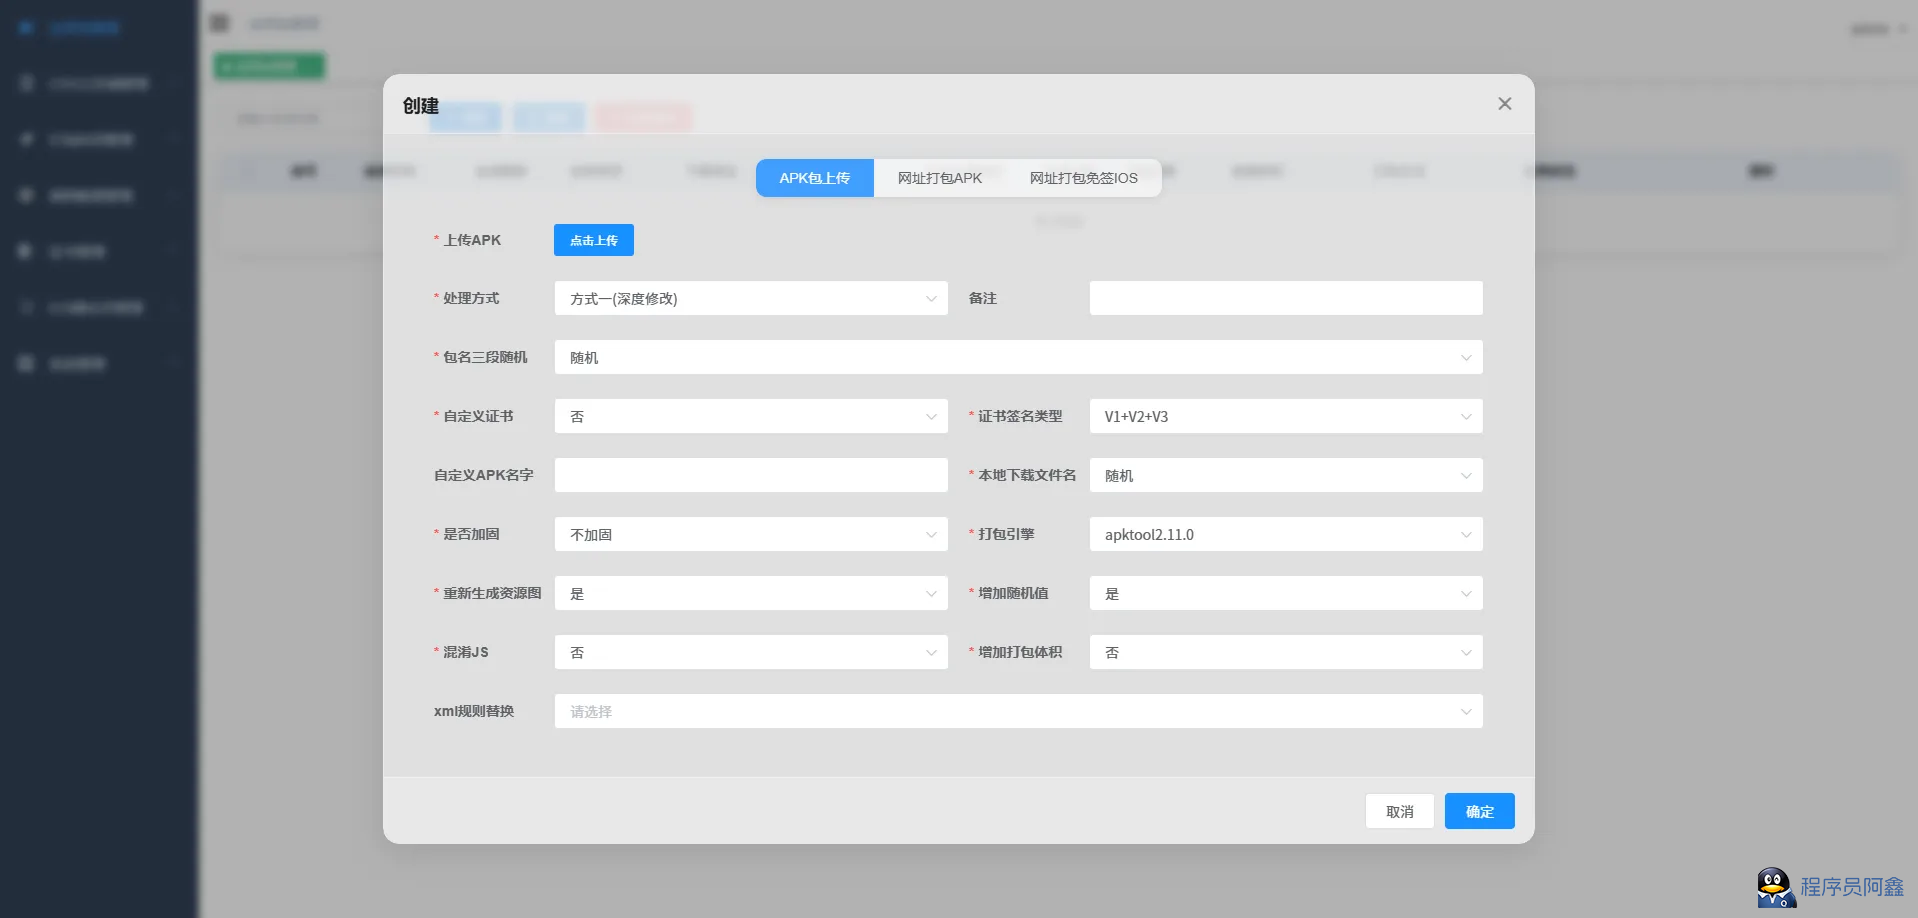
Task: Open the 处理方式 dropdown
Action: pyautogui.click(x=750, y=298)
